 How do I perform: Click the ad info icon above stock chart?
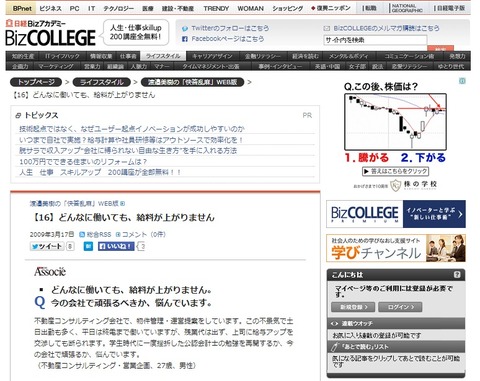[462, 81]
